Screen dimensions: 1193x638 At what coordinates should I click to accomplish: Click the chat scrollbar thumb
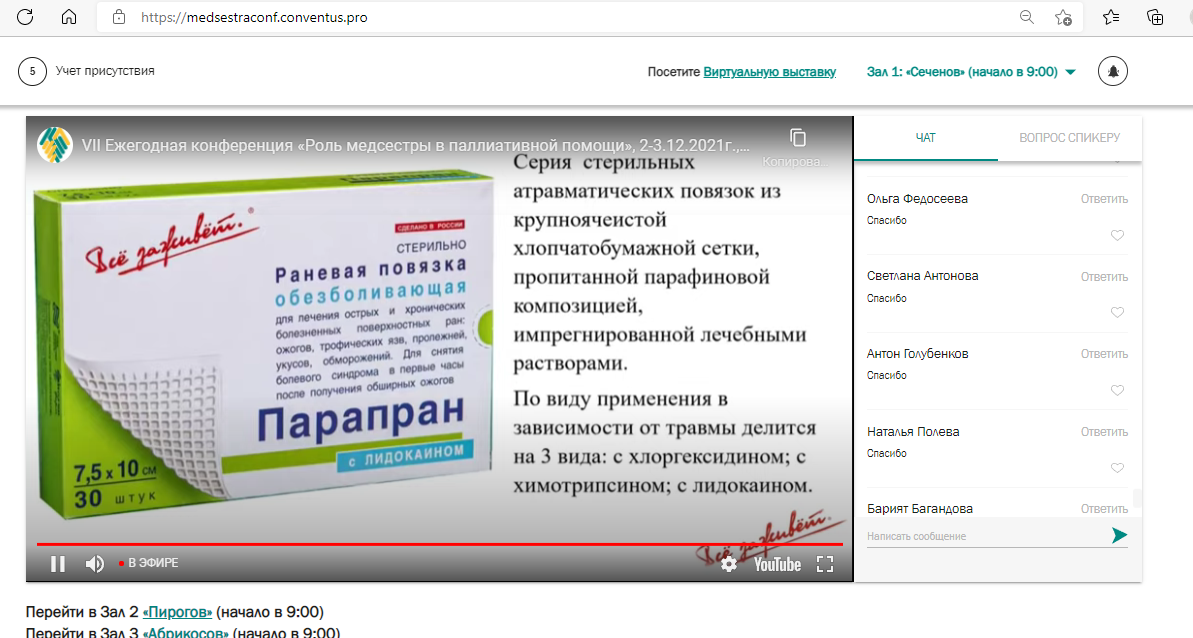point(1137,499)
